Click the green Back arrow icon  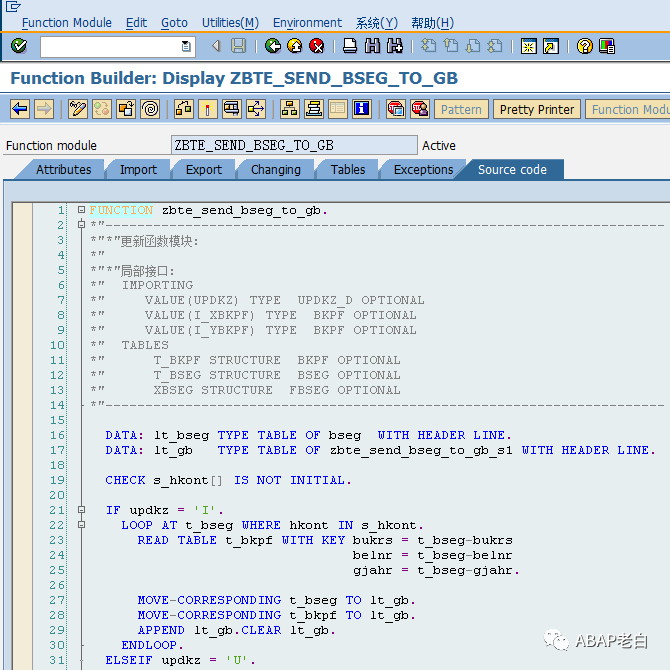click(273, 46)
